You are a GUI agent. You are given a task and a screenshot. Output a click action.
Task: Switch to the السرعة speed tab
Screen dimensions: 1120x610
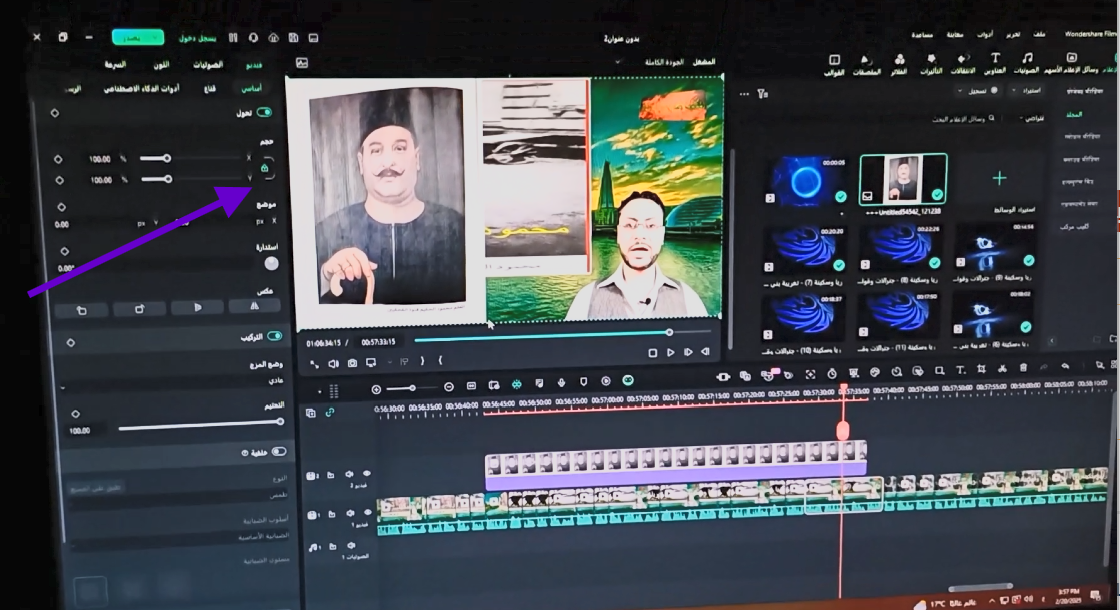[x=115, y=65]
